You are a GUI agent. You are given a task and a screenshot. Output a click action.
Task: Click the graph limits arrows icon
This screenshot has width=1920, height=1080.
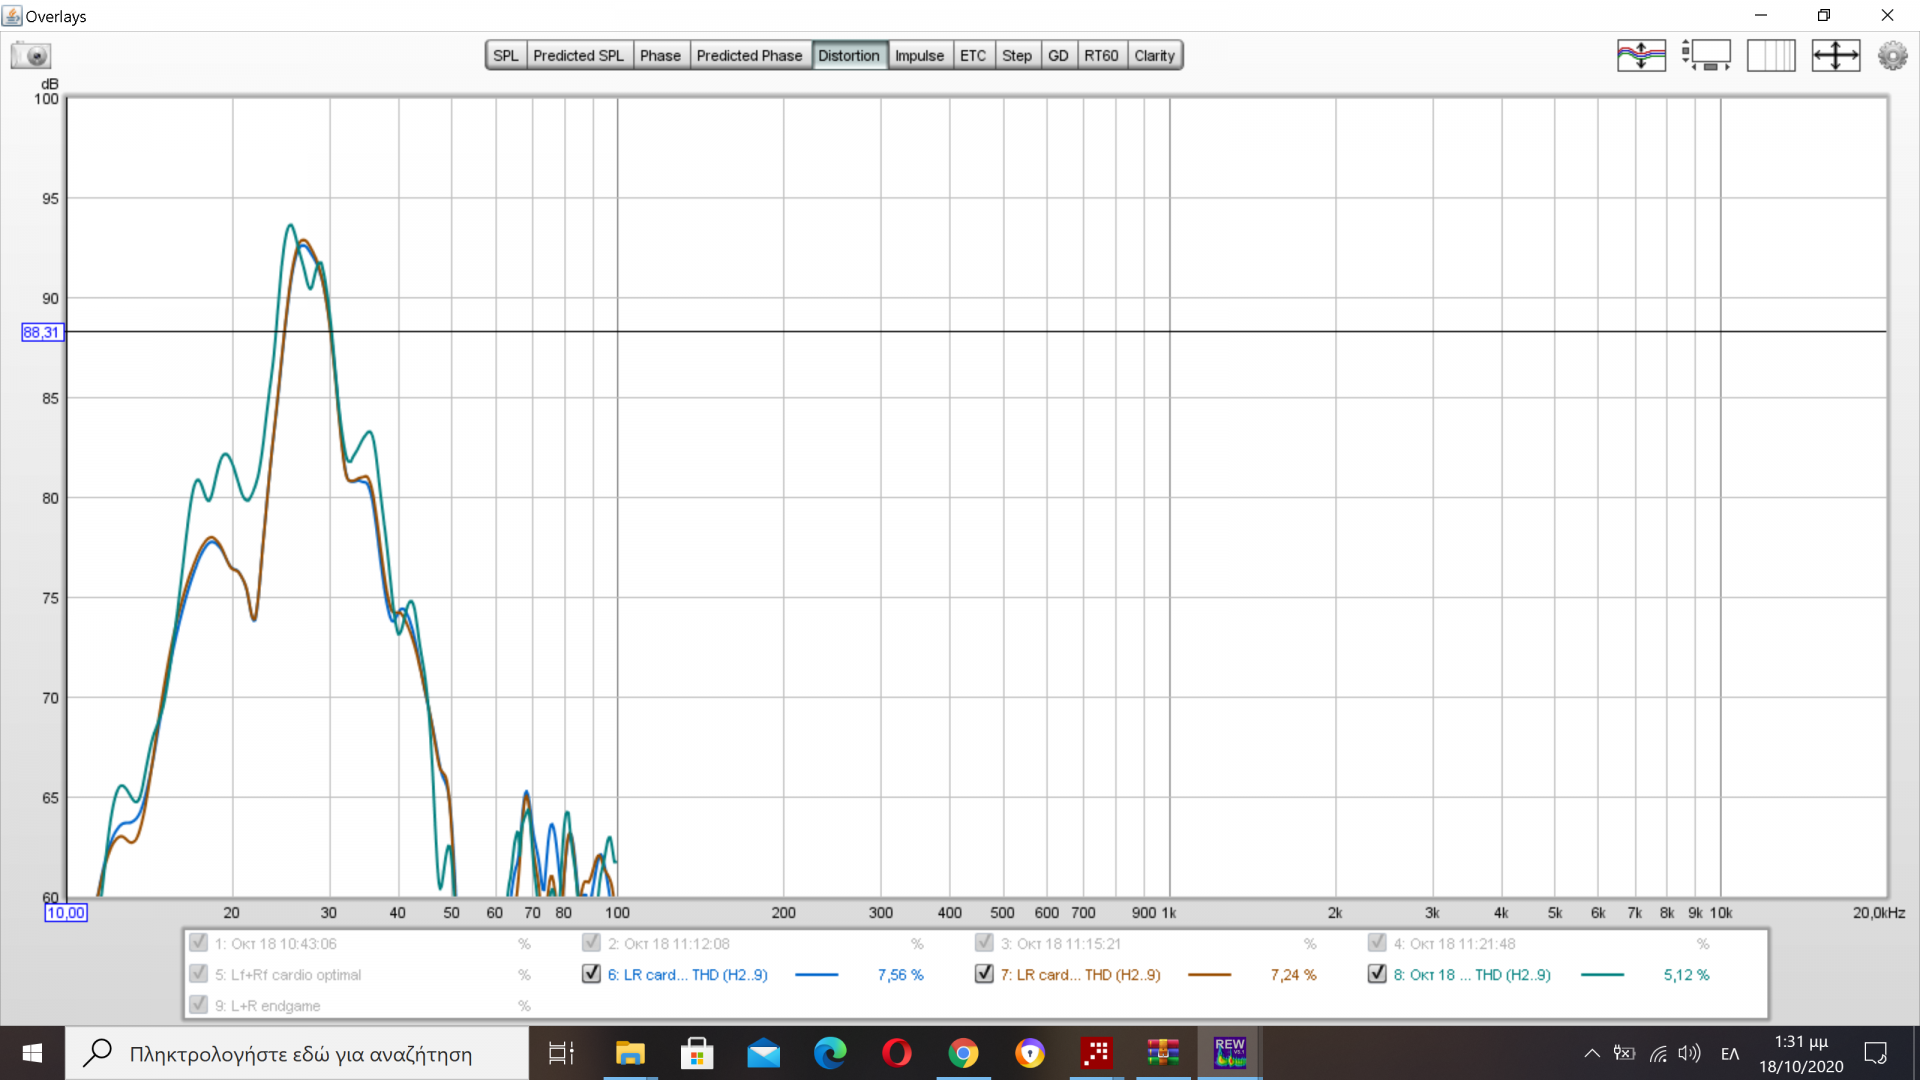coord(1836,55)
